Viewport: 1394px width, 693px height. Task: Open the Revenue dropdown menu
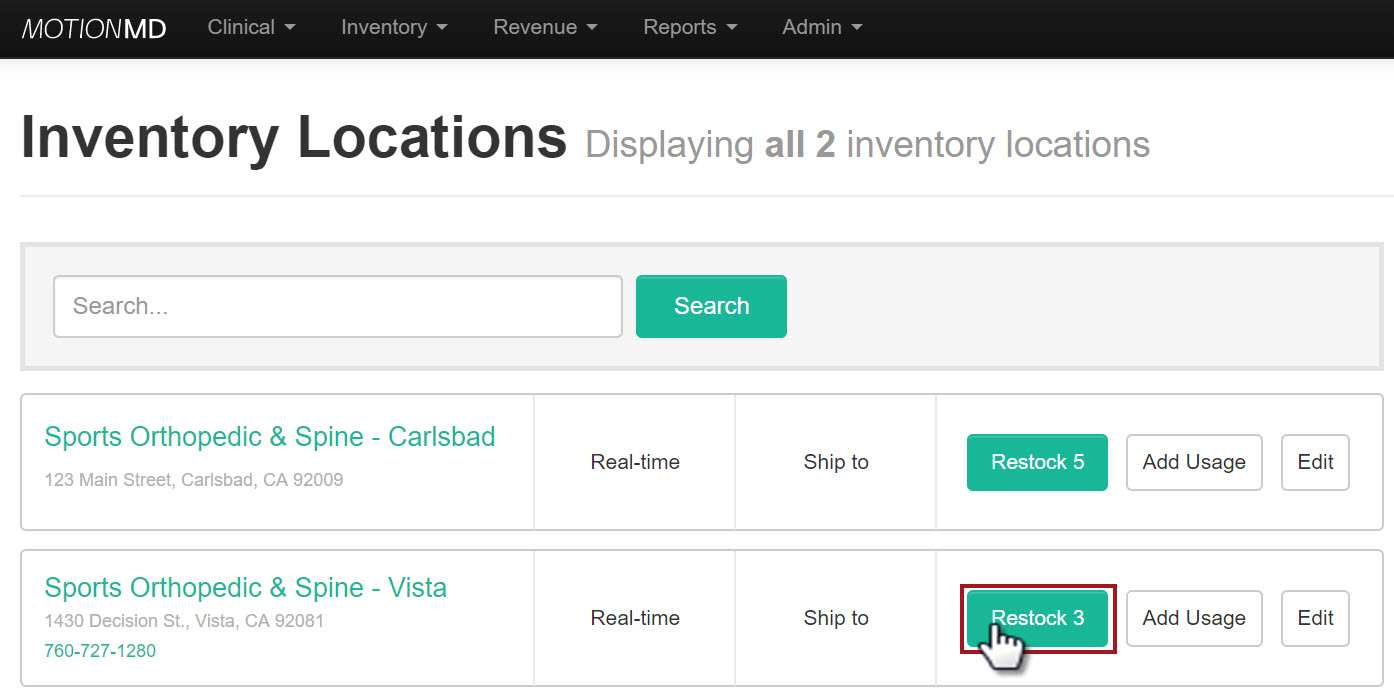(543, 28)
